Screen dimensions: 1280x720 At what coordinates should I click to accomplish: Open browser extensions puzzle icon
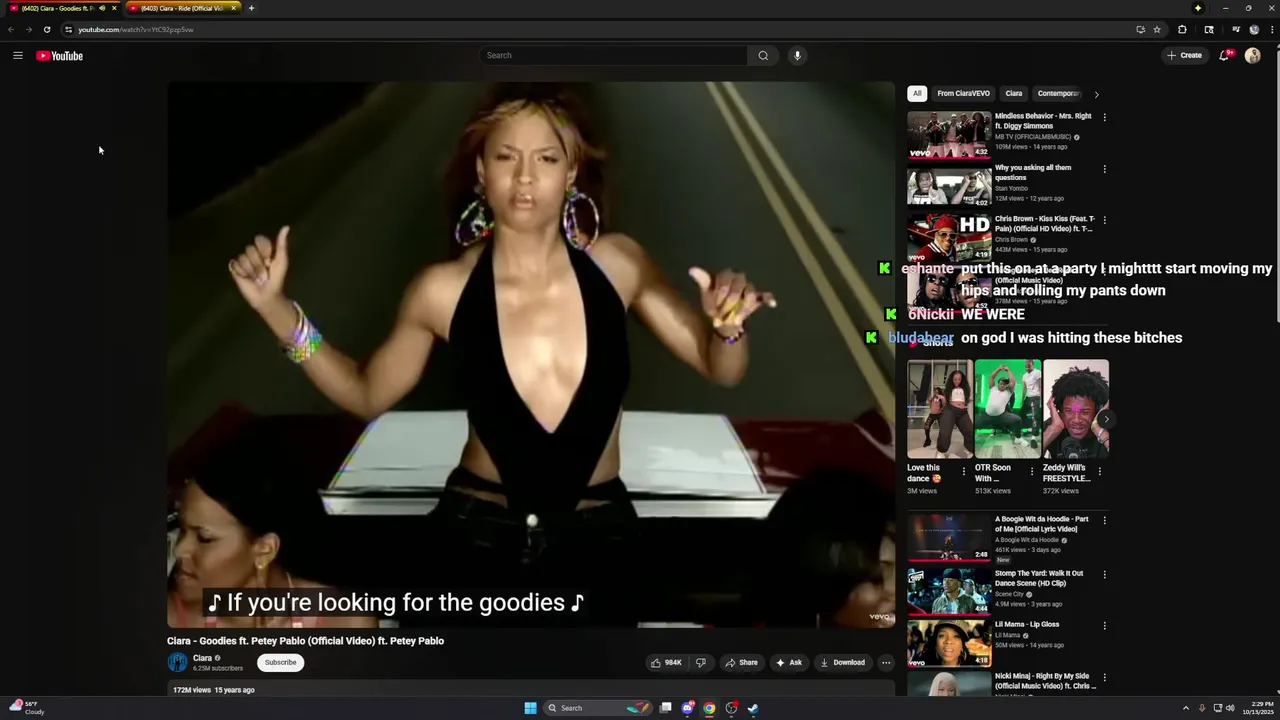(x=1182, y=30)
